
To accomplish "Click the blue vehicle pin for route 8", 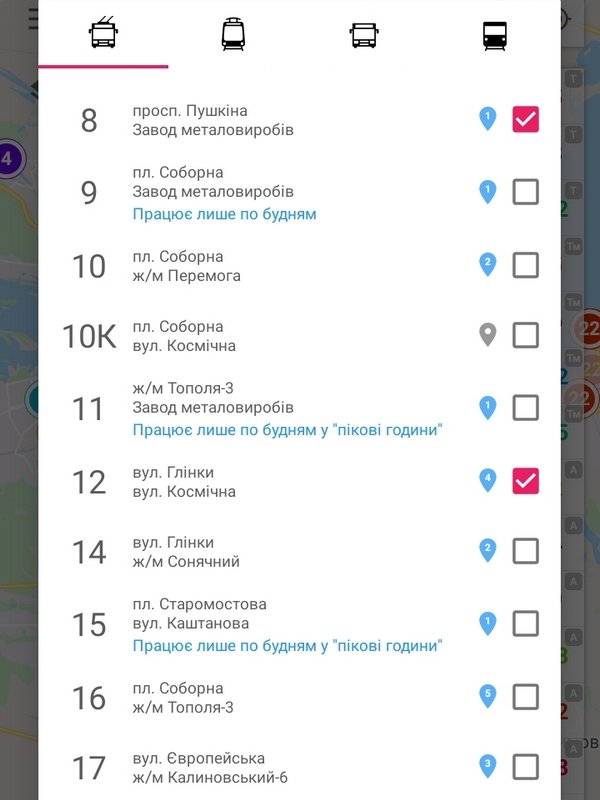I will point(488,120).
